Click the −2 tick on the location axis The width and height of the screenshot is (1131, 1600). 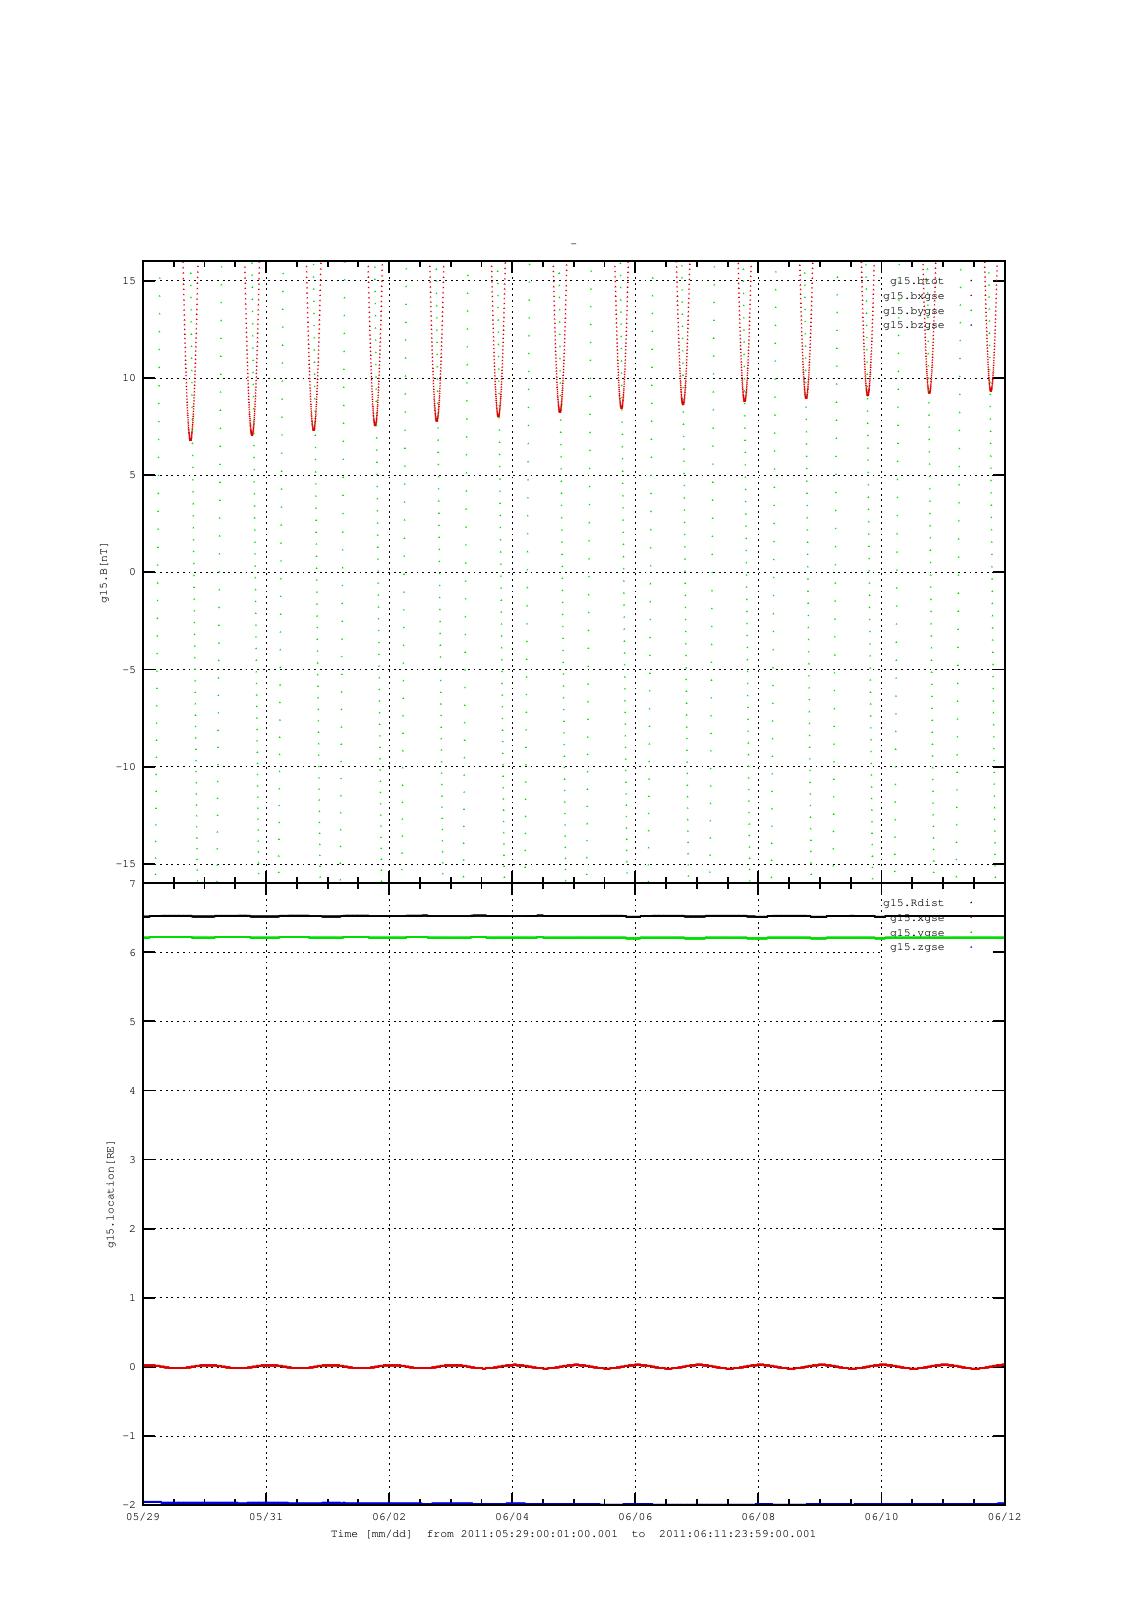129,1505
